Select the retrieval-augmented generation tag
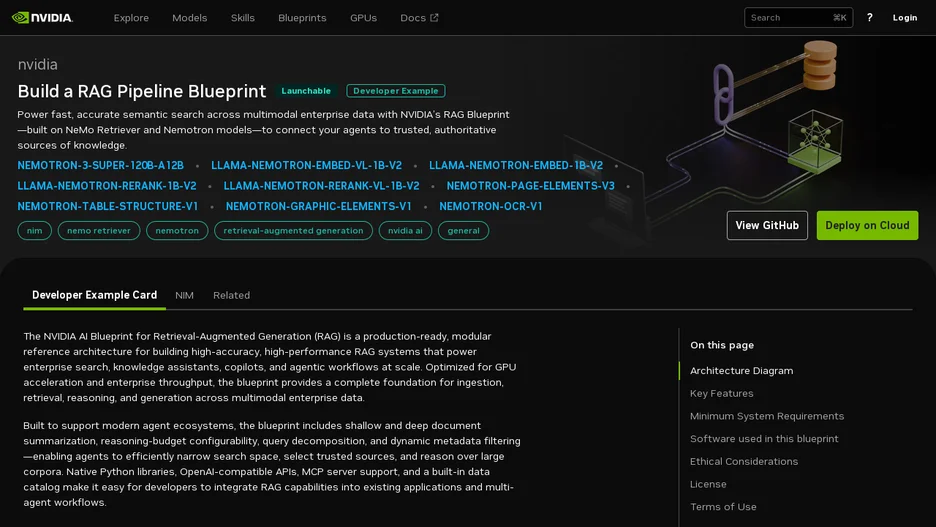This screenshot has height=527, width=936. pos(293,230)
